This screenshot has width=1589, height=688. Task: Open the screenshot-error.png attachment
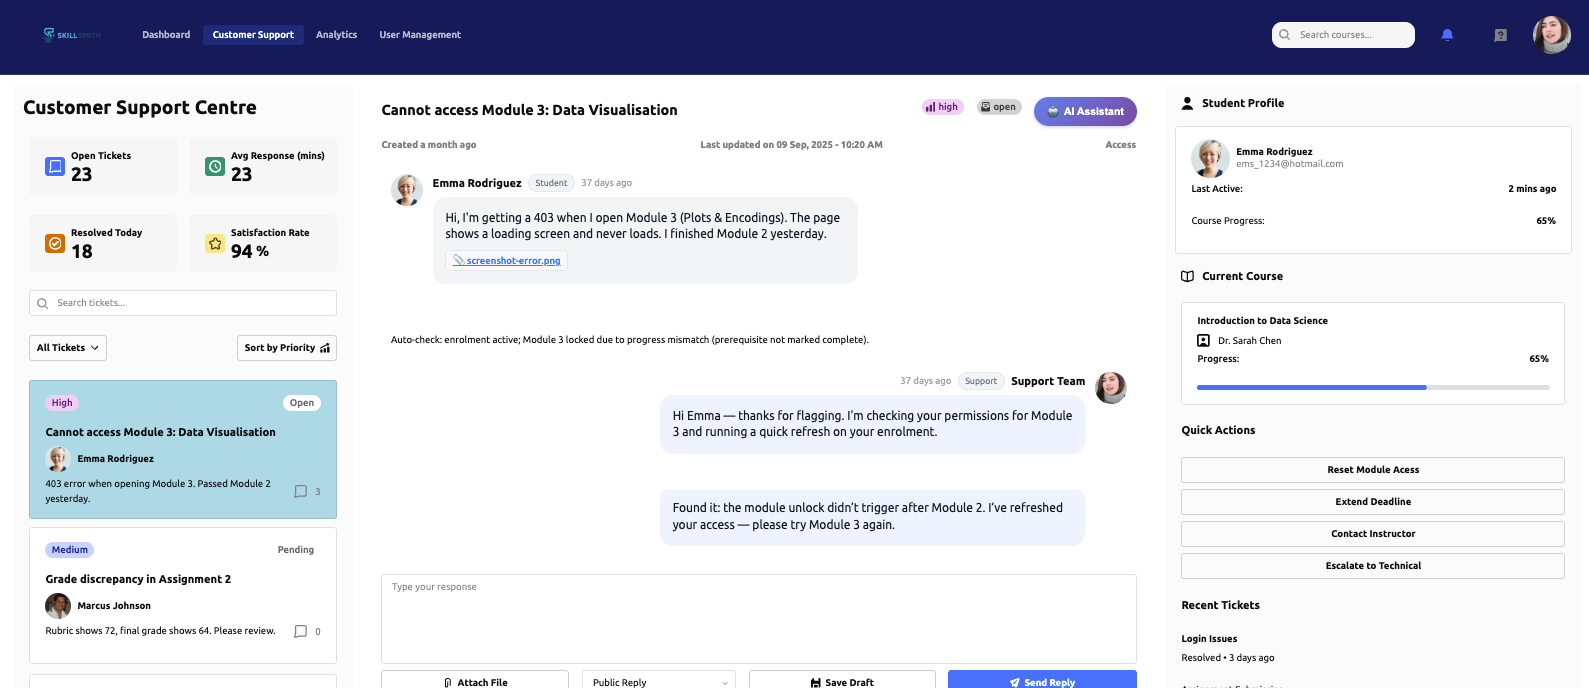507,261
